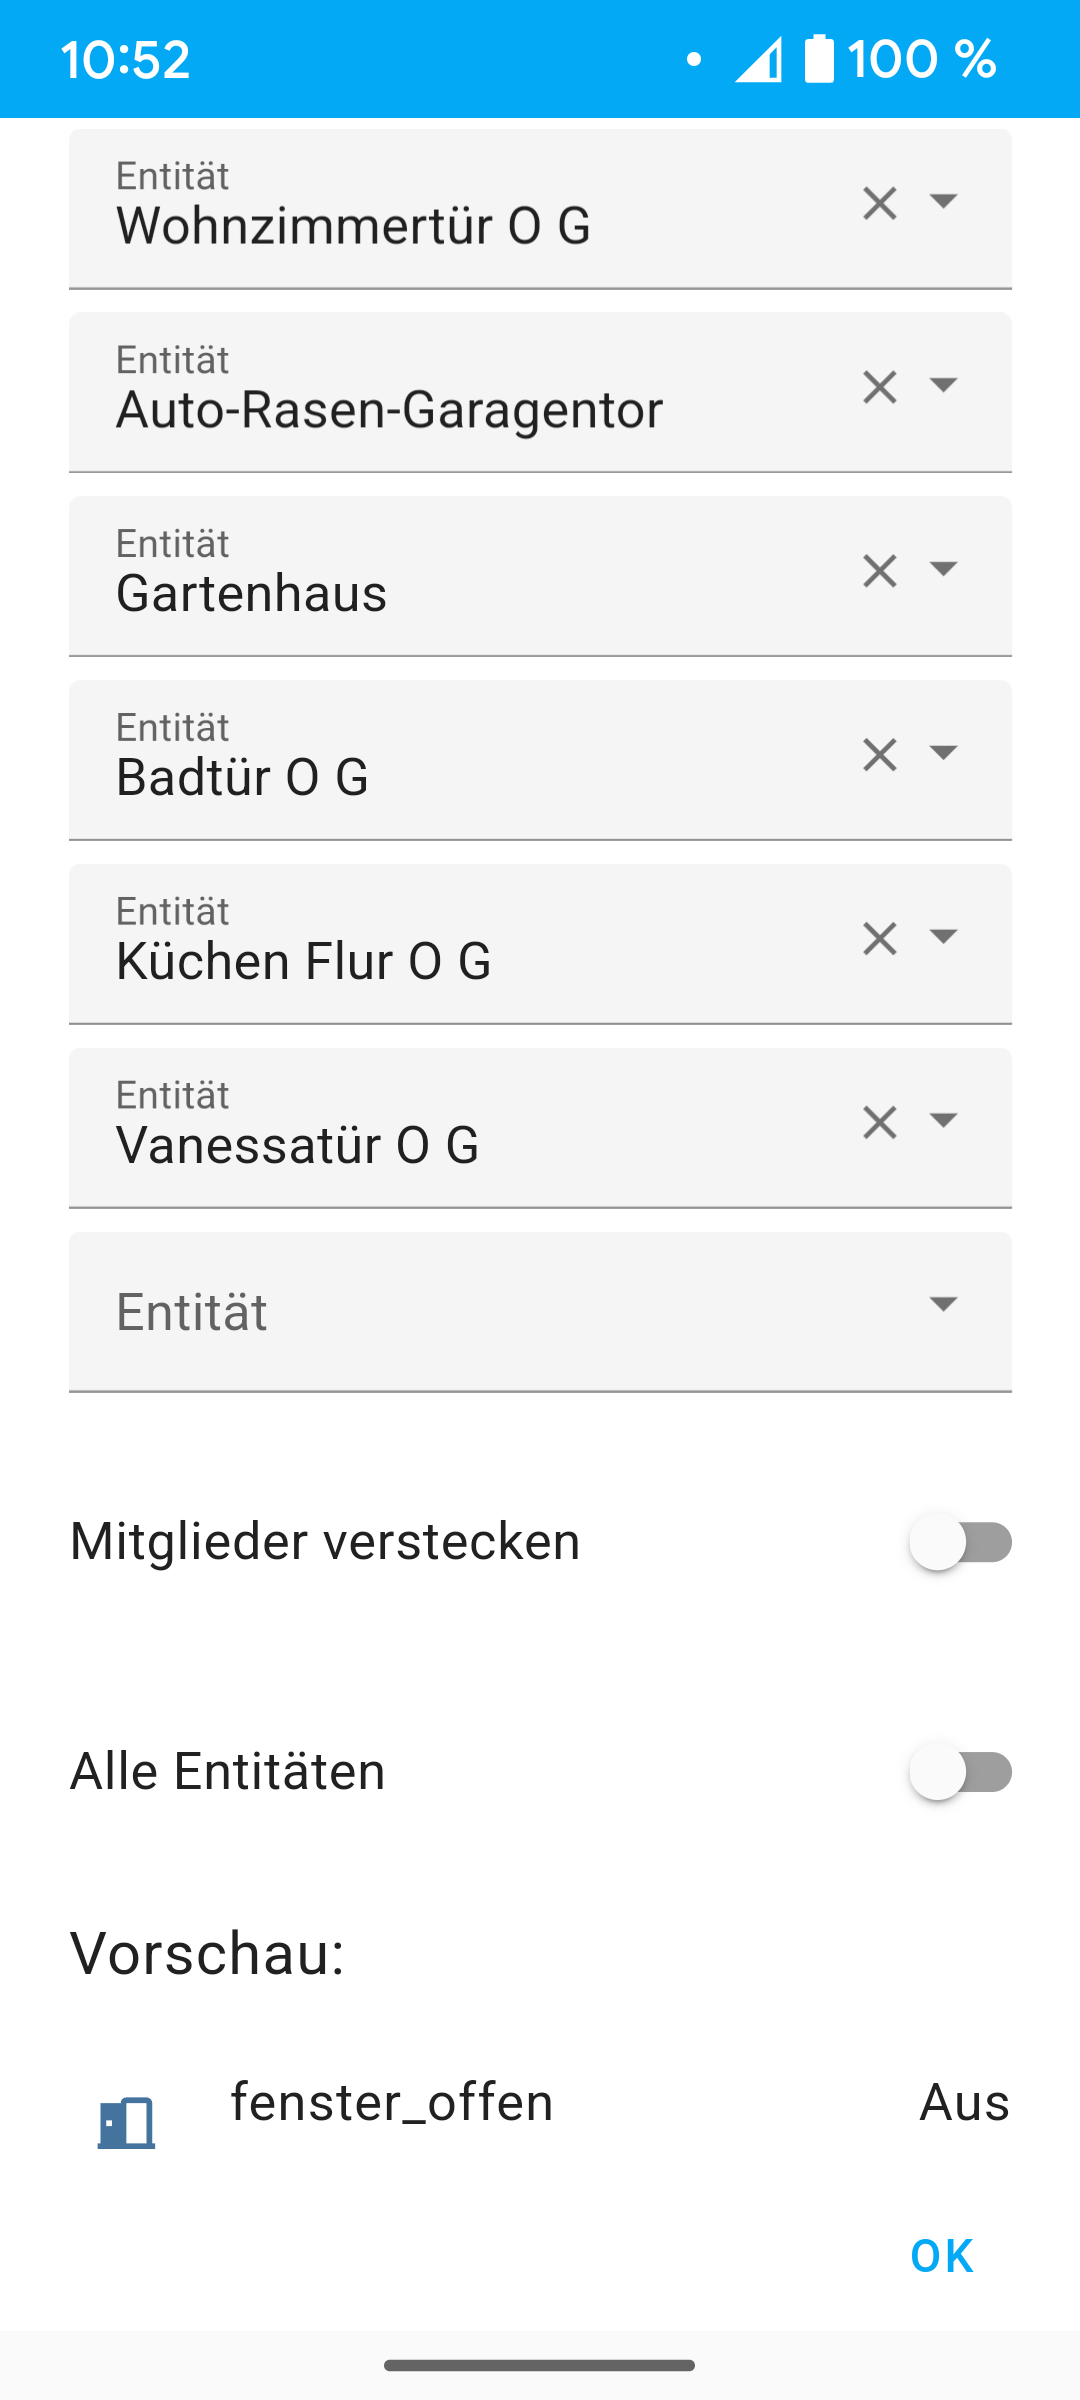Select the Auto-Rasen-Garagentor entity text
The height and width of the screenshot is (2400, 1080).
[390, 410]
